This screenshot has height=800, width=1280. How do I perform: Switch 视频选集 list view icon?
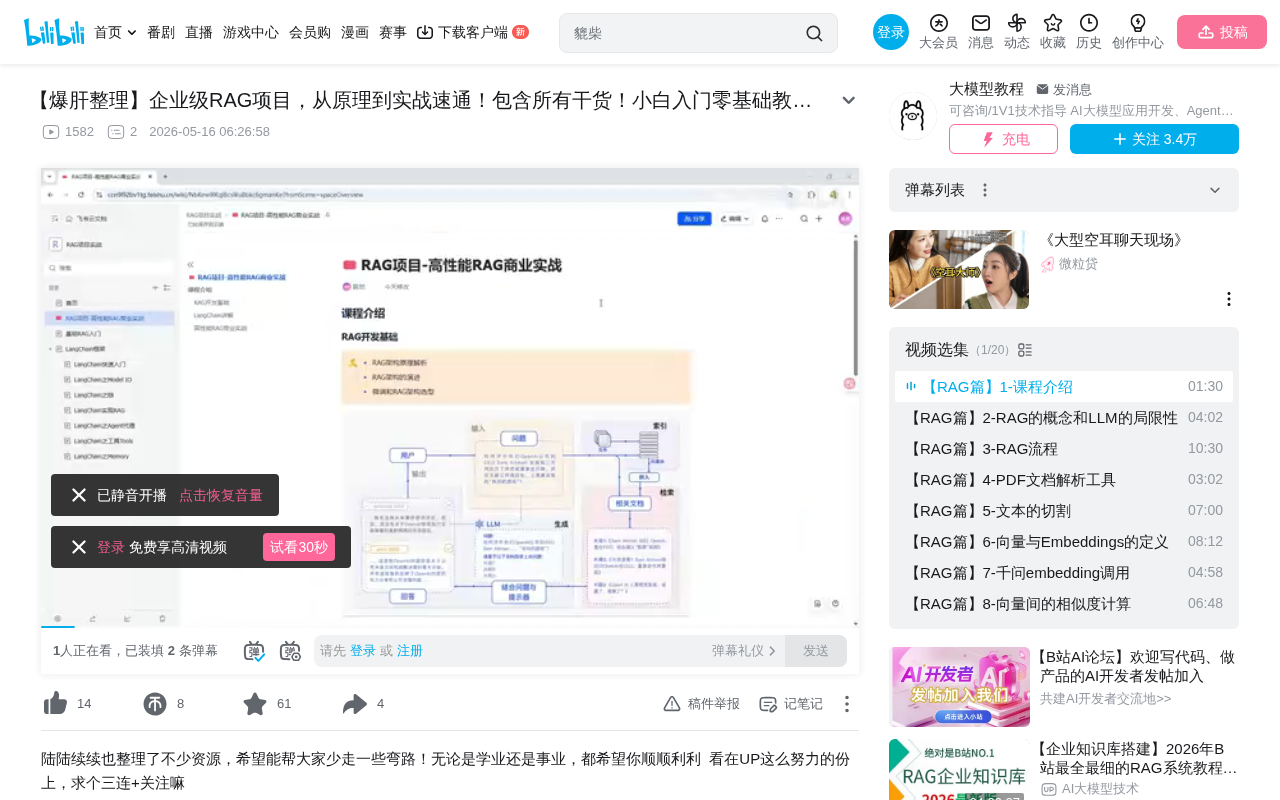coord(1025,350)
